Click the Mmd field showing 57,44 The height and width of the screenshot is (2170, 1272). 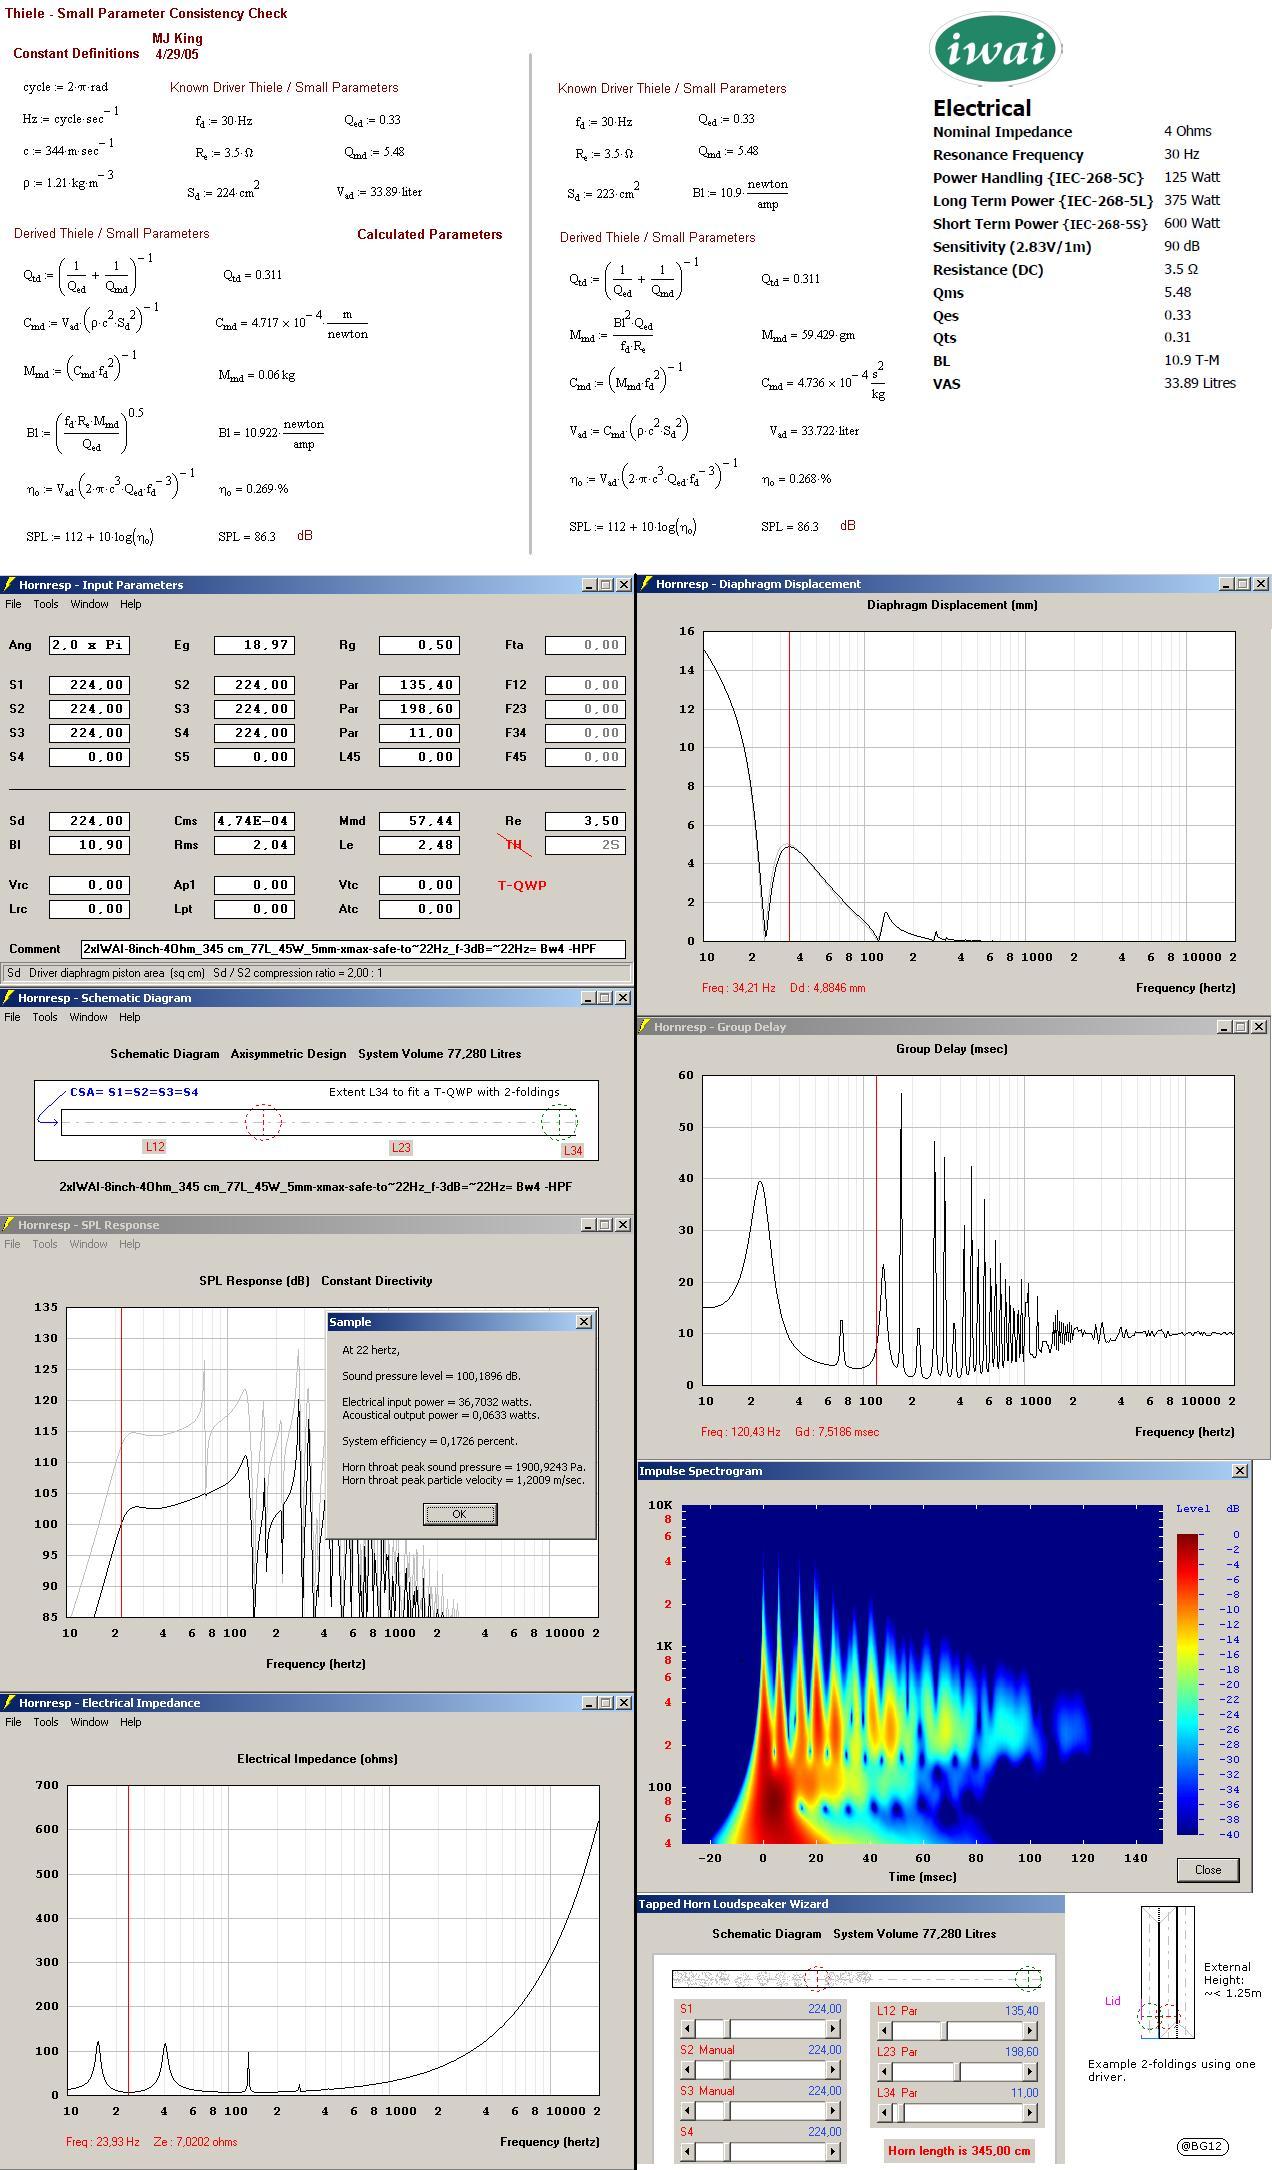click(x=420, y=821)
